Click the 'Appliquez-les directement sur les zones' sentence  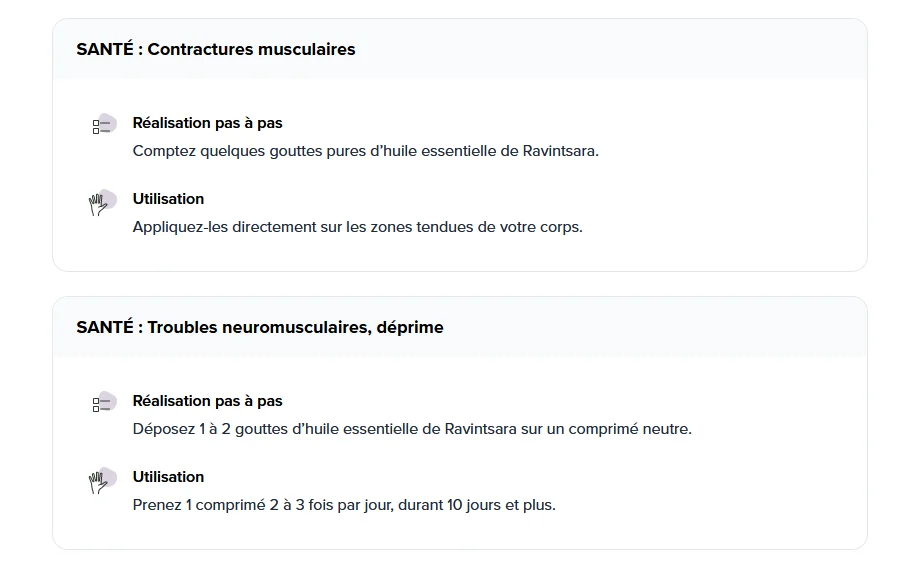coord(357,227)
